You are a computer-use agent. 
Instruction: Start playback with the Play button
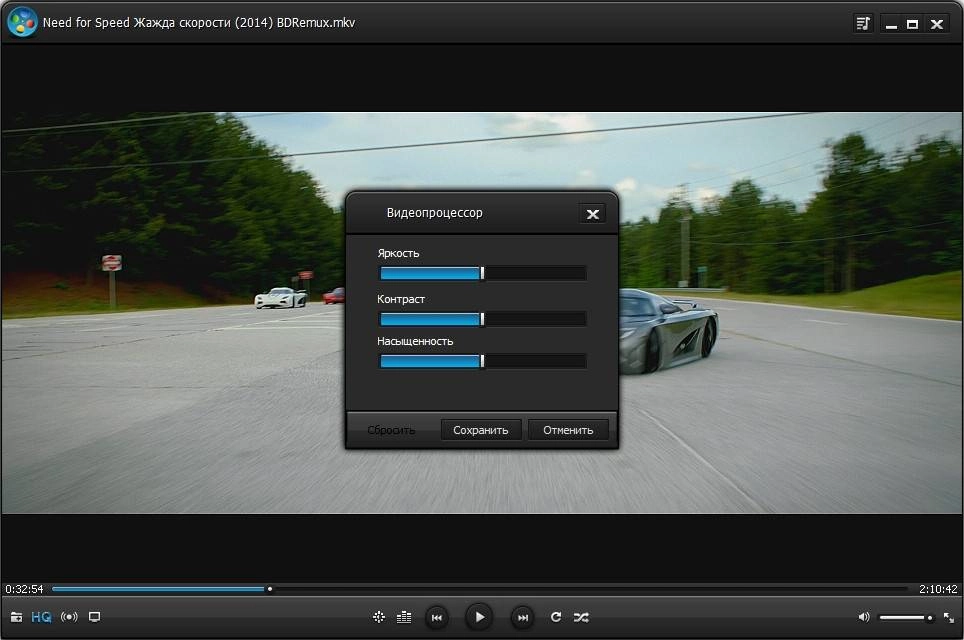coord(480,617)
